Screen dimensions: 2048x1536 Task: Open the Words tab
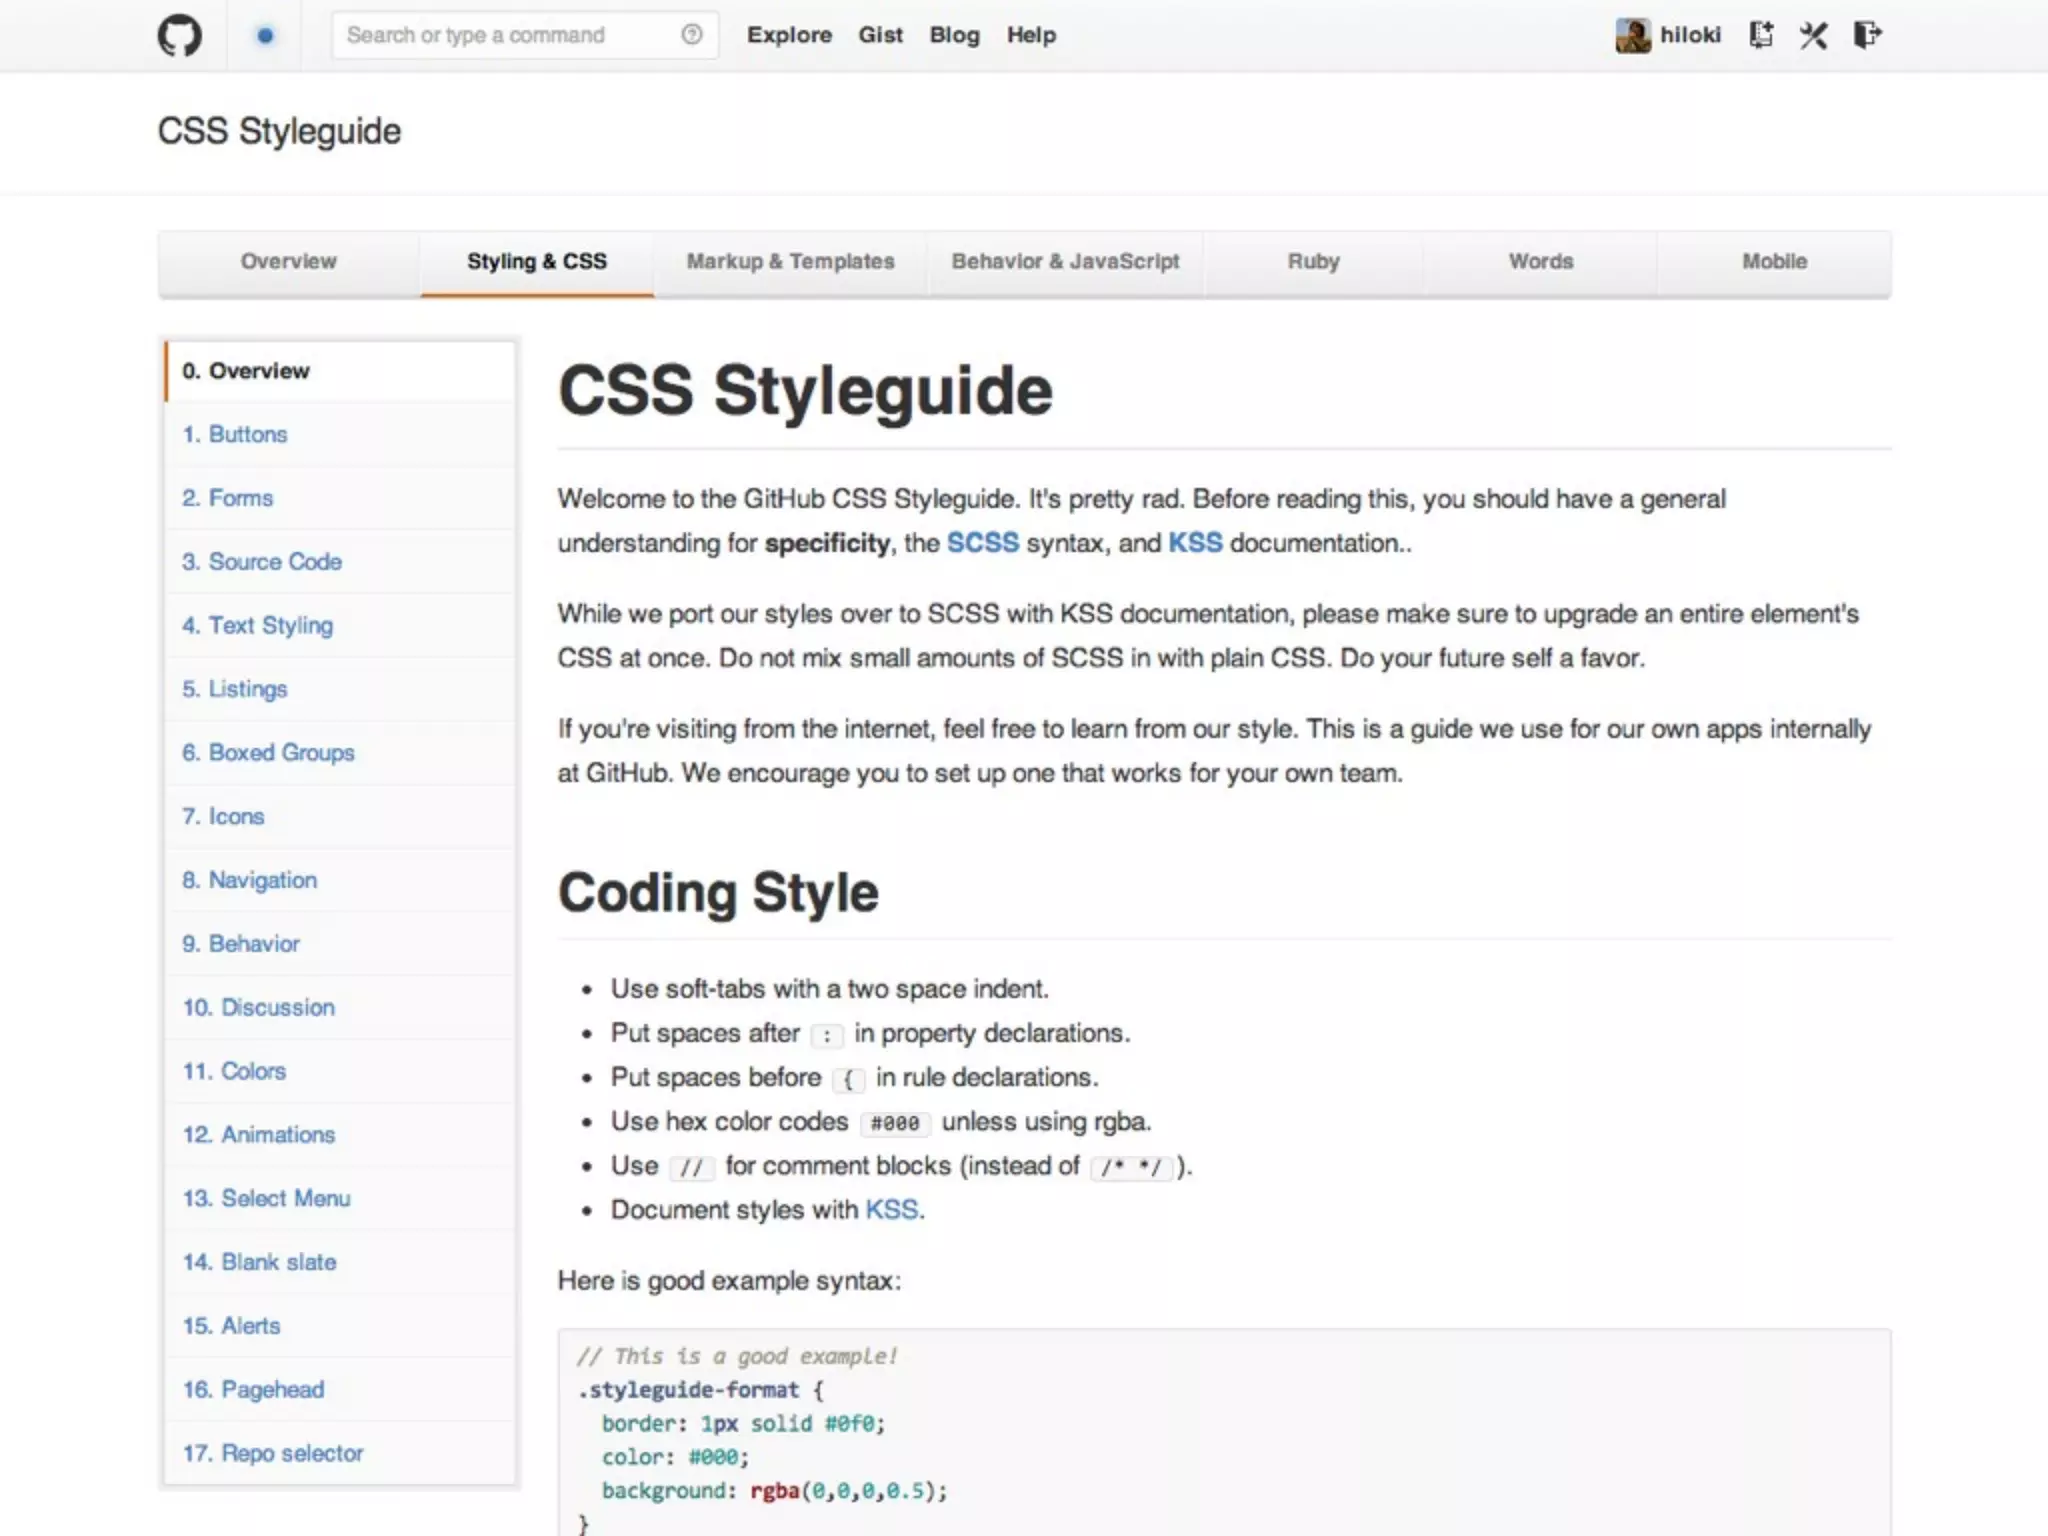[x=1540, y=262]
